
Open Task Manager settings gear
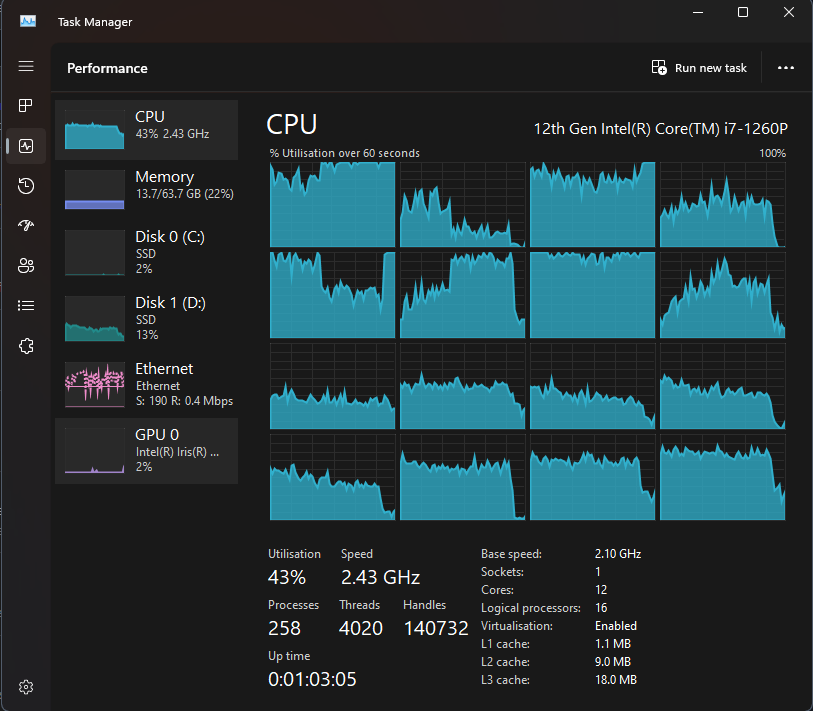(x=26, y=687)
